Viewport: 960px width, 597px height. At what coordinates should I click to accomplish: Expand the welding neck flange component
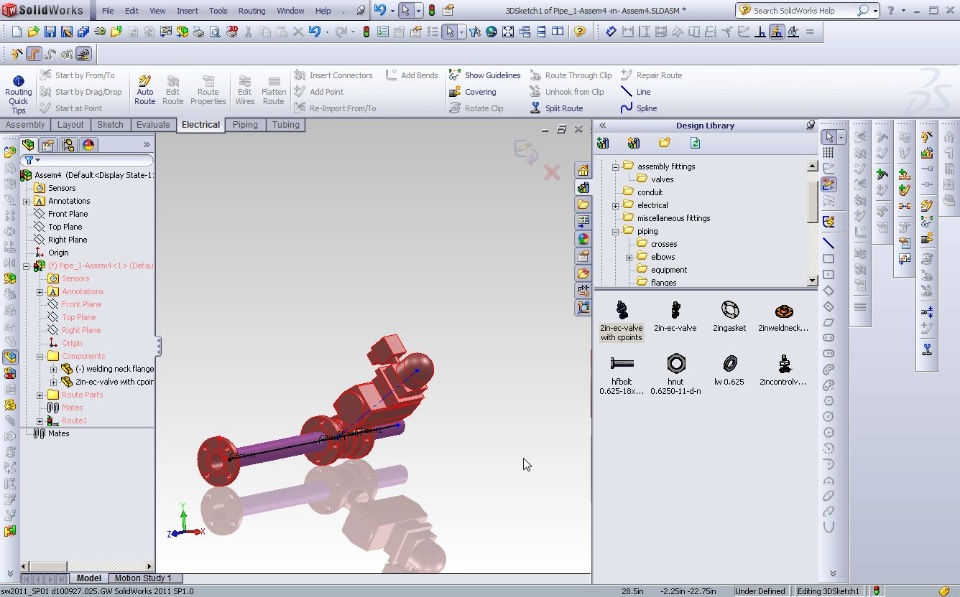click(53, 369)
